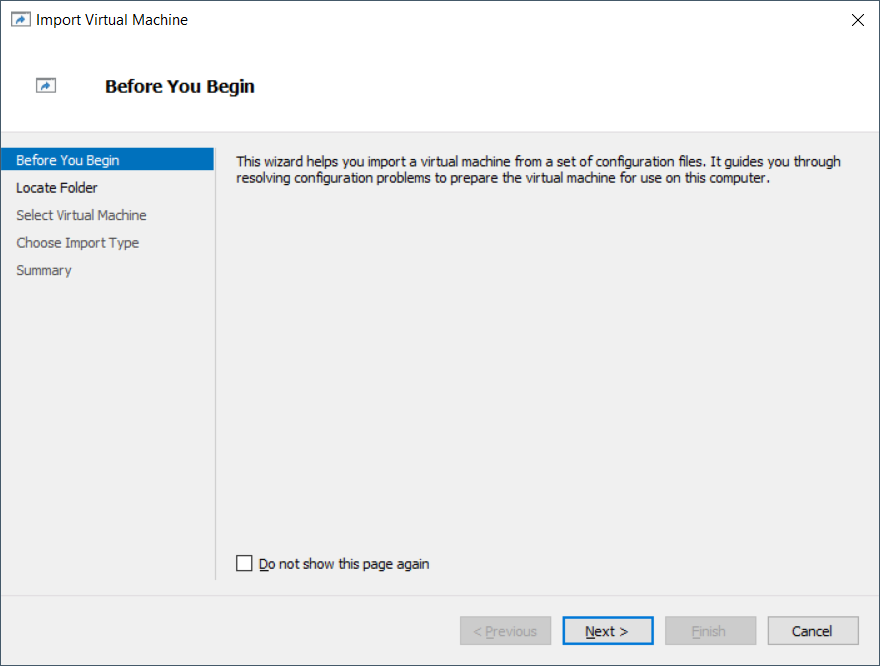This screenshot has height=666, width=880.
Task: Select the Summary step in the sidebar
Action: (x=44, y=270)
